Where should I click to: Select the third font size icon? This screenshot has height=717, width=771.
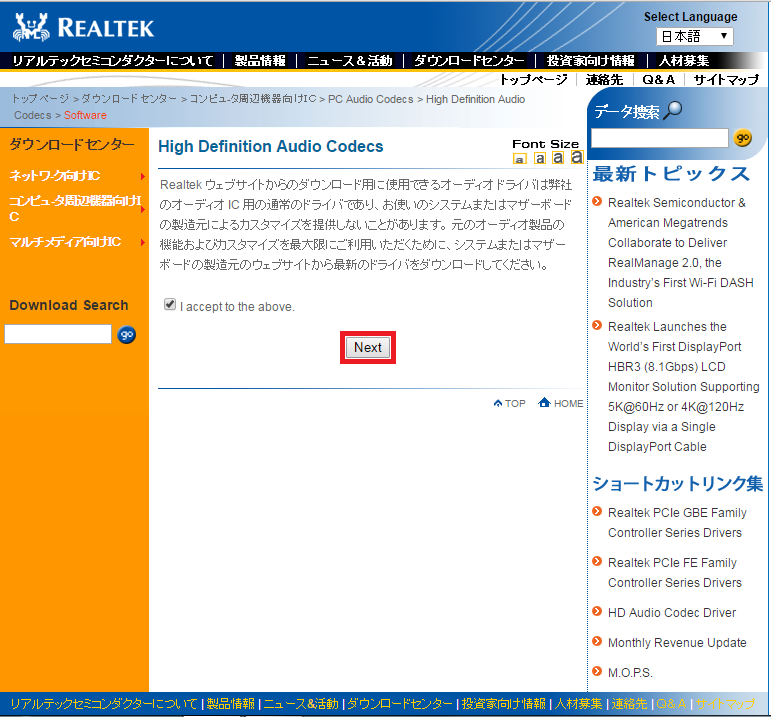pyautogui.click(x=558, y=157)
